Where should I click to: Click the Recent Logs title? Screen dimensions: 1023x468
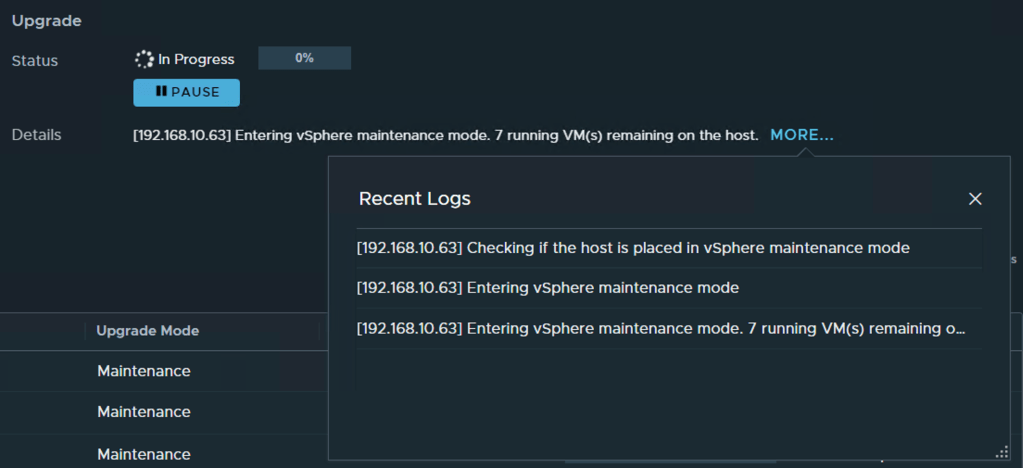point(414,199)
